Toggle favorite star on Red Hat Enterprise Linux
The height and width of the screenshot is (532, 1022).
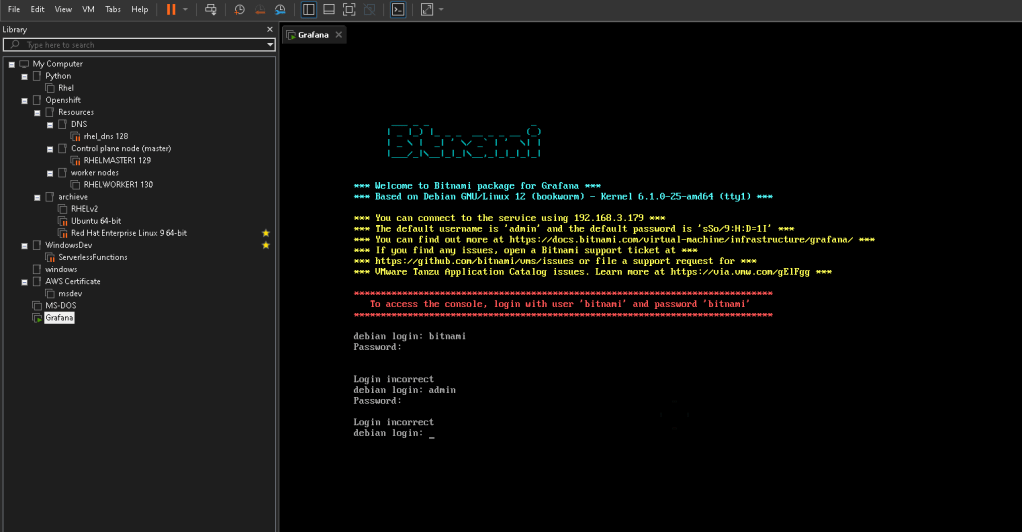pos(265,233)
